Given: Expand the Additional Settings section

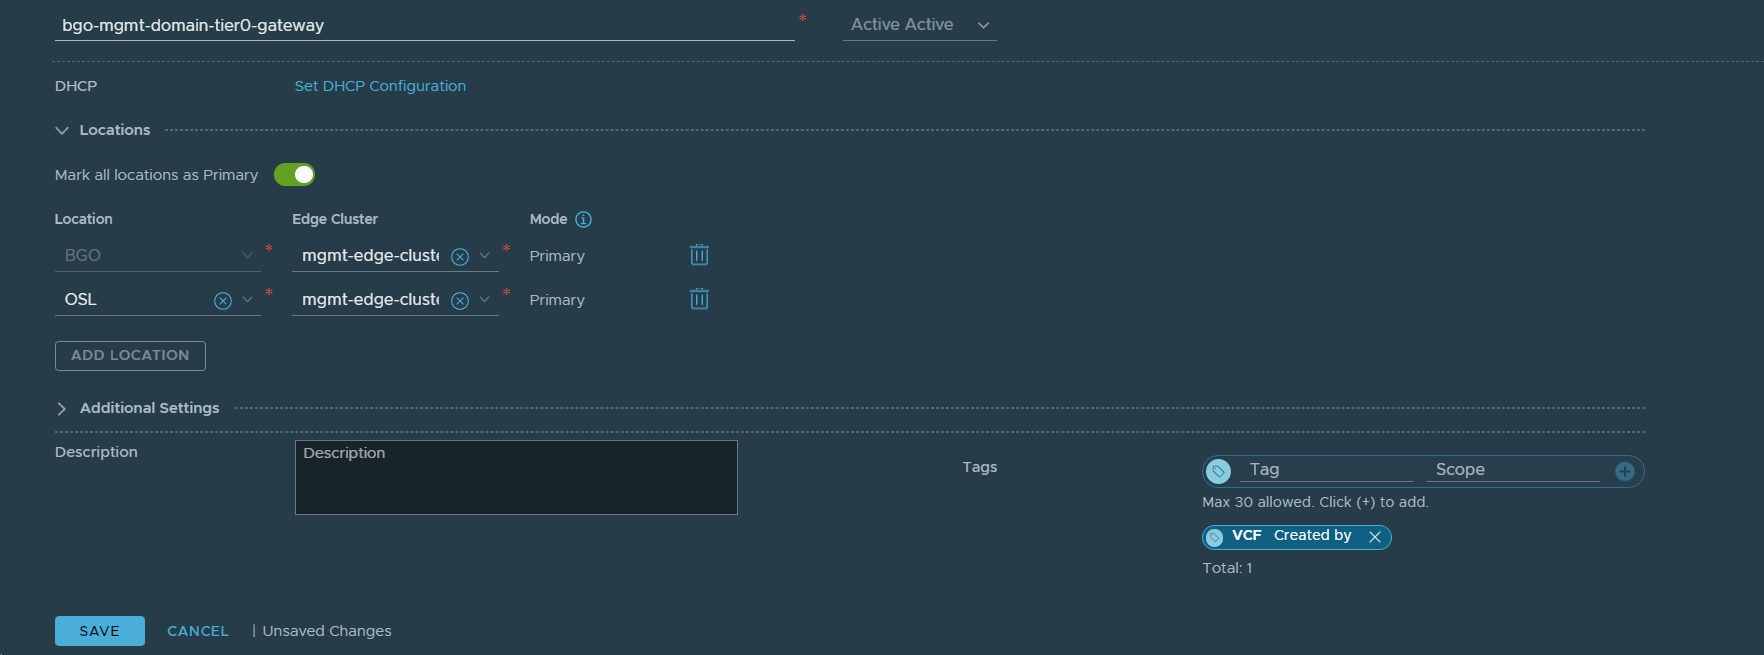Looking at the screenshot, I should click(62, 408).
